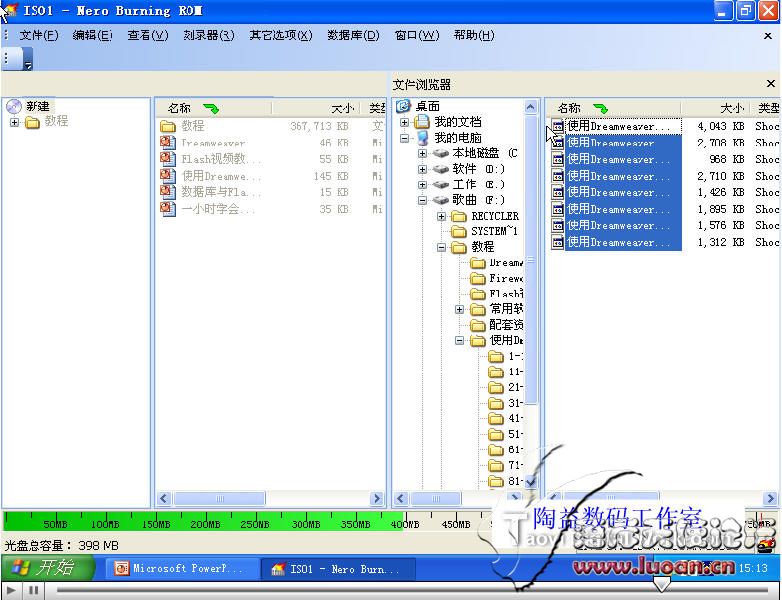This screenshot has width=782, height=600.
Task: Sort compilation list by 大小 column
Action: click(318, 108)
